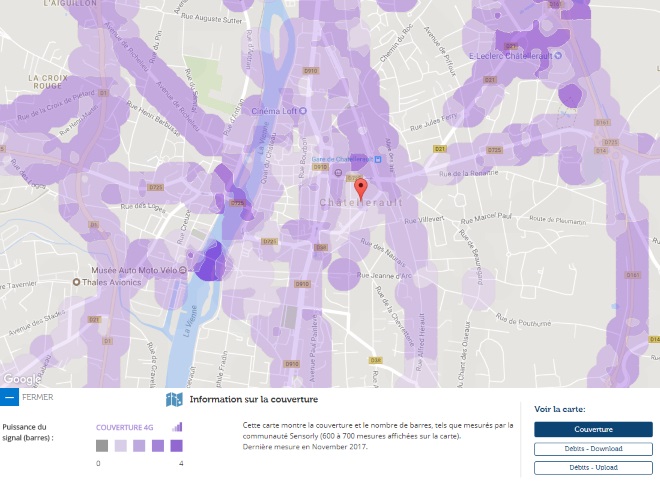Switch to Débits - Upload map
The image size is (660, 489).
pos(593,468)
